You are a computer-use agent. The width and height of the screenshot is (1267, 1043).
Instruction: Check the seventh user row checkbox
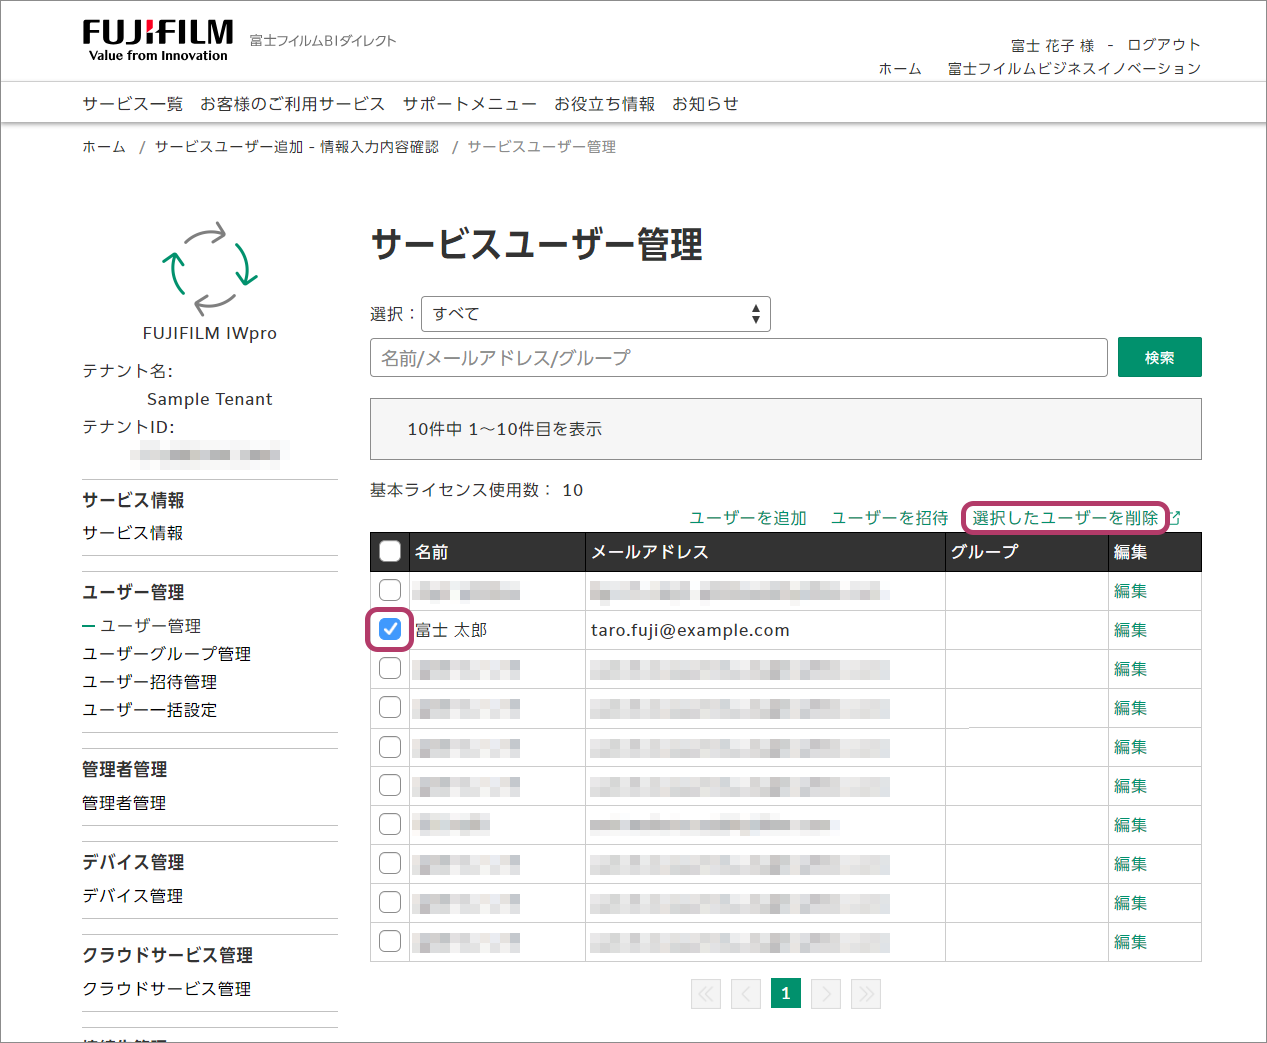coord(390,824)
